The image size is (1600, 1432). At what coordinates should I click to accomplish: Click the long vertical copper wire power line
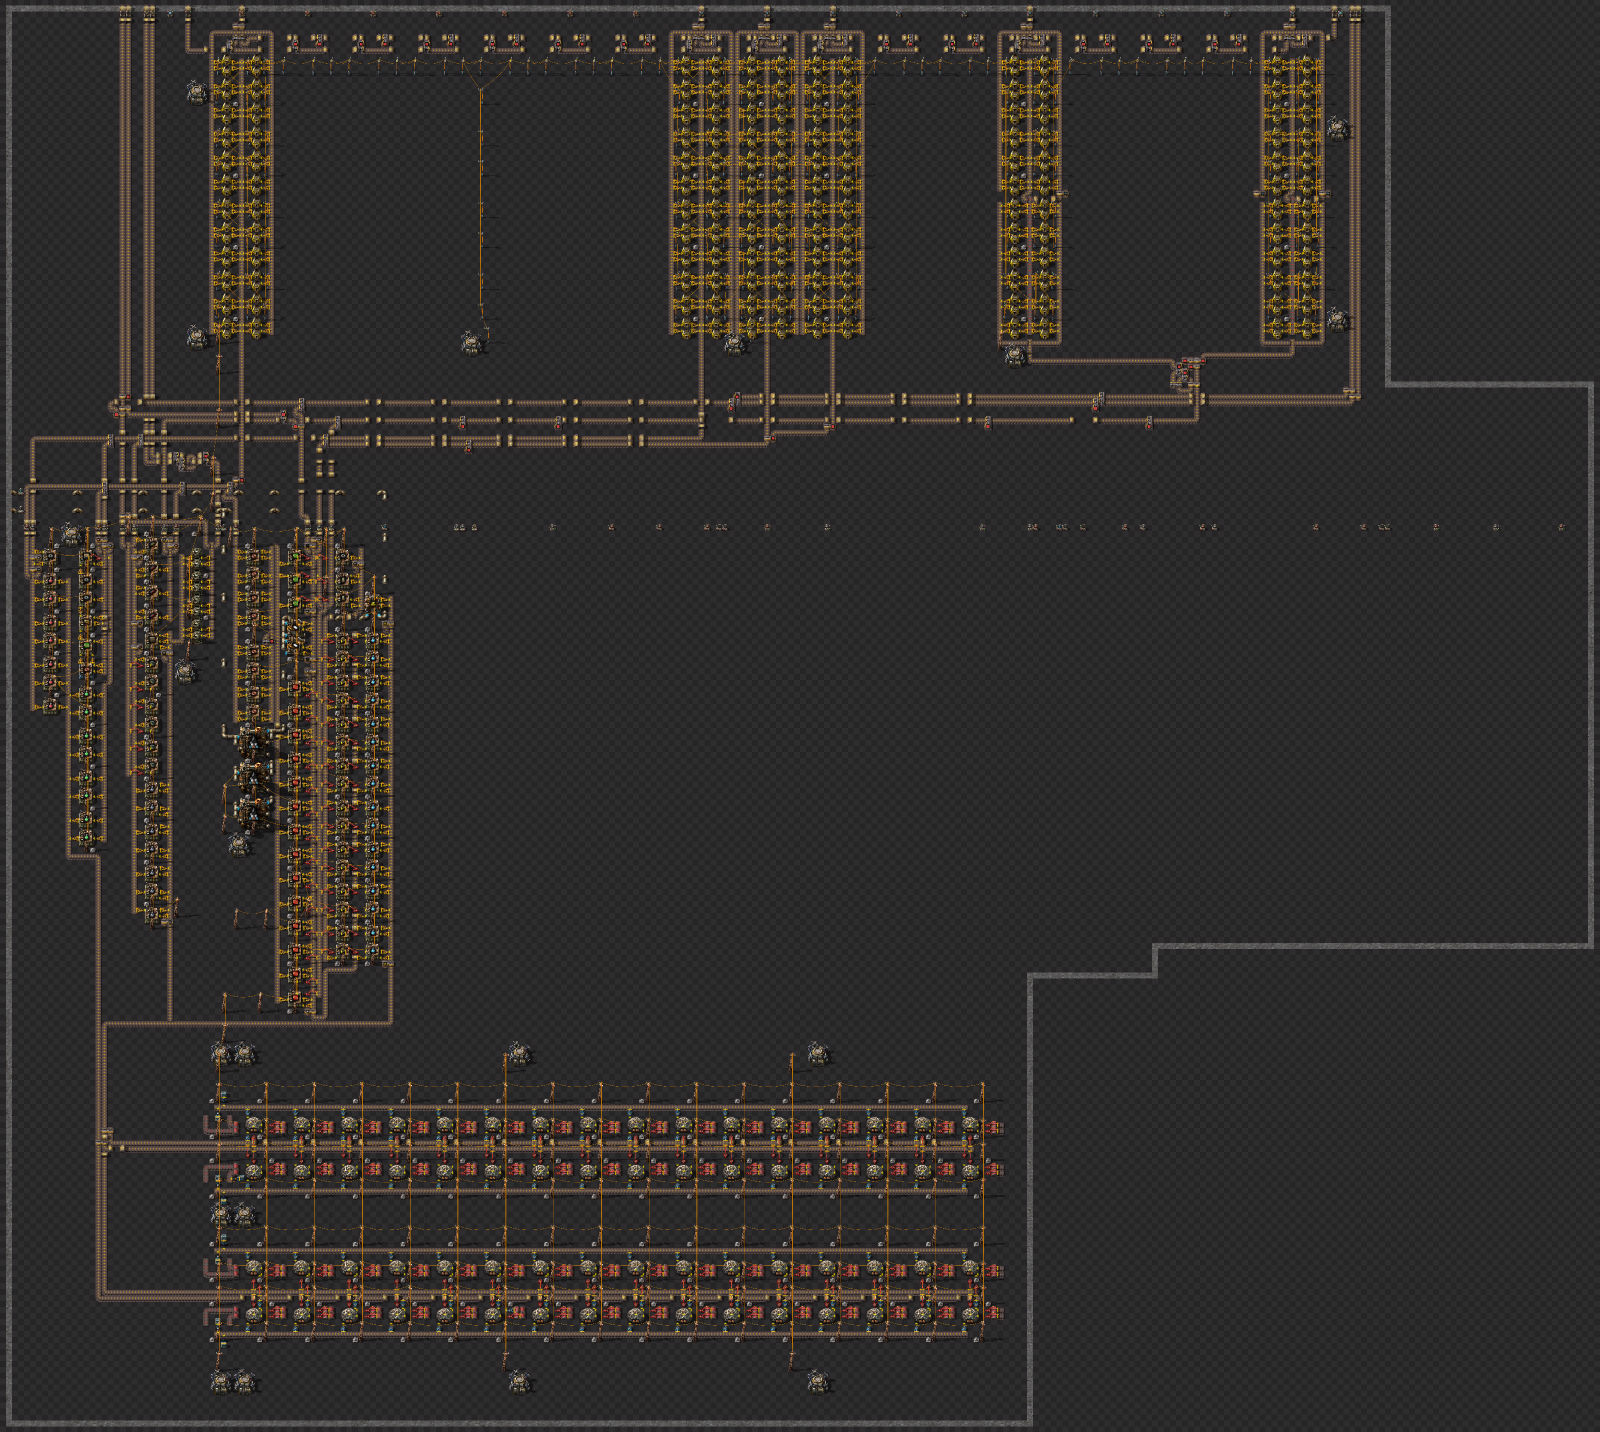coord(483,200)
